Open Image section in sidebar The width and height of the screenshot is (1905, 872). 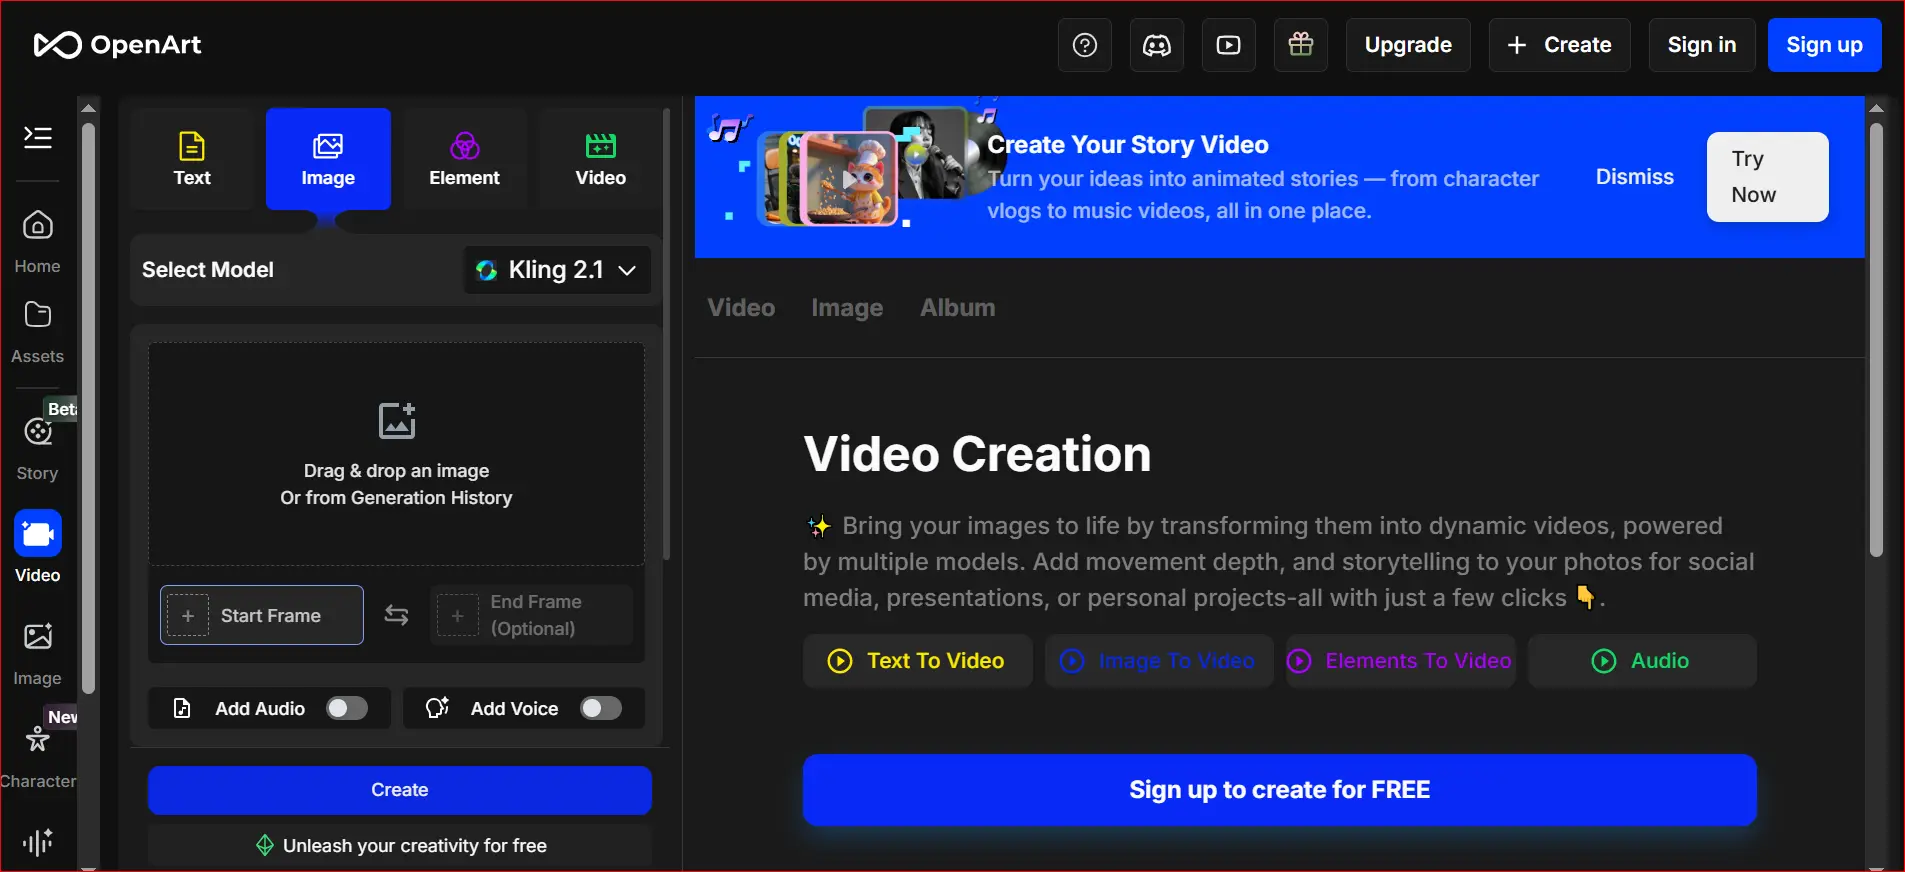click(x=38, y=654)
